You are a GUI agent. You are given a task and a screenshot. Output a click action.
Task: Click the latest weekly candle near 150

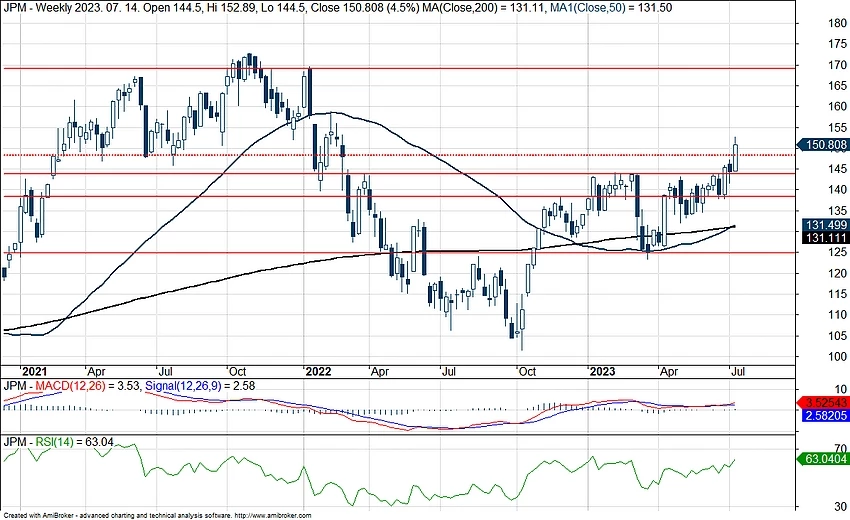pos(736,157)
